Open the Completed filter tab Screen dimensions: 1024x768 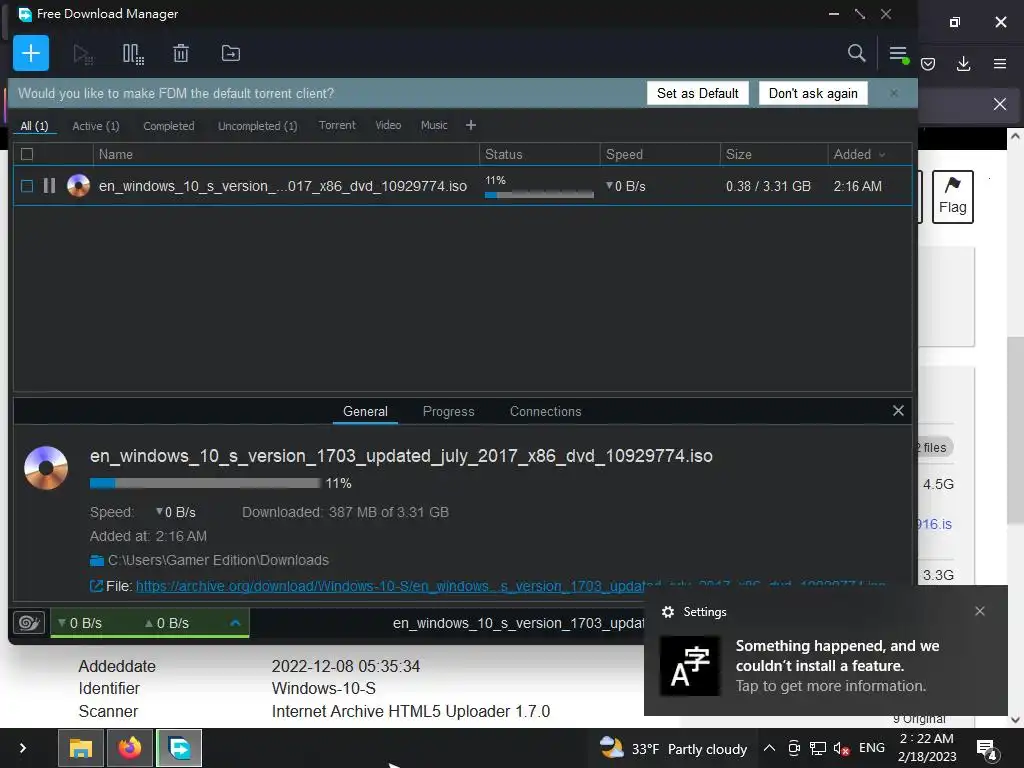click(169, 126)
